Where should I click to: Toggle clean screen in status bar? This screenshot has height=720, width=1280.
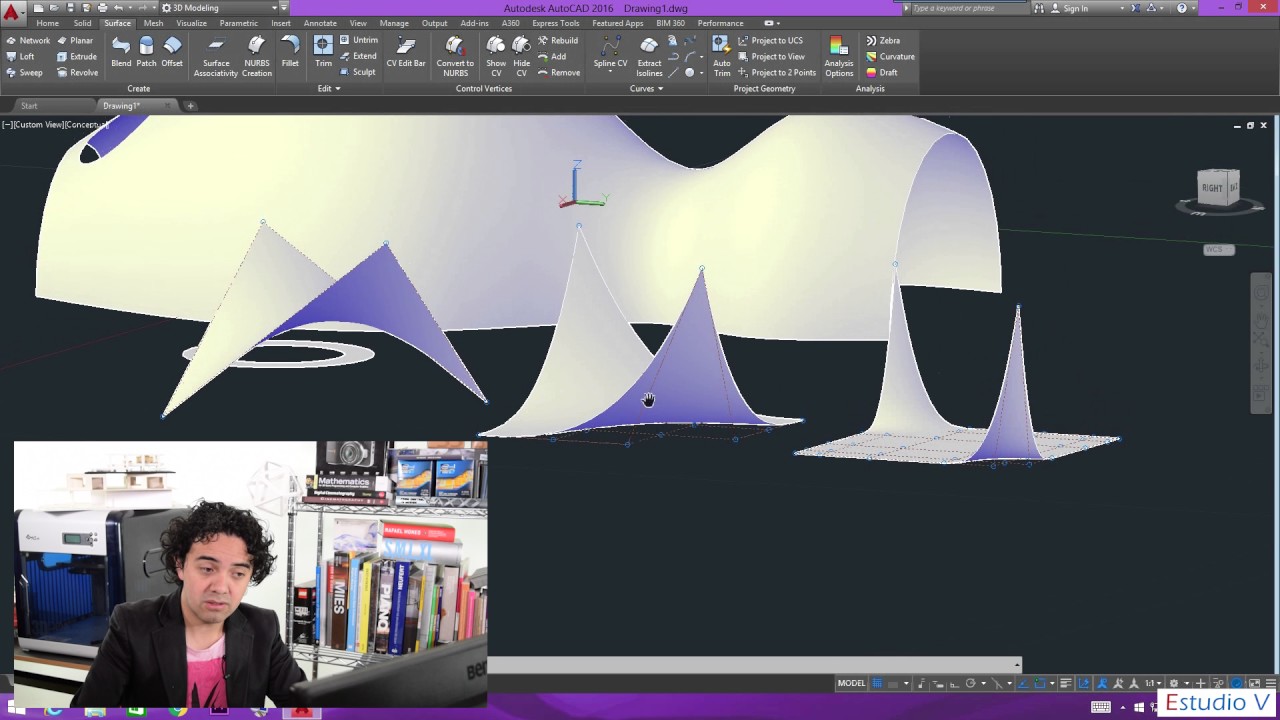coord(1254,684)
